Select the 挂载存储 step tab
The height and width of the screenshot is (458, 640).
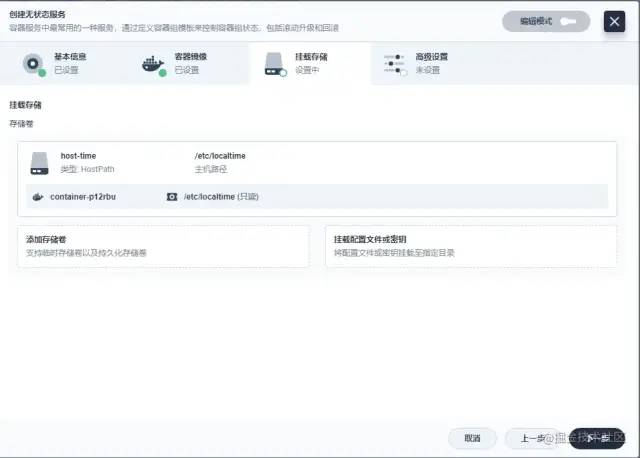pyautogui.click(x=309, y=64)
